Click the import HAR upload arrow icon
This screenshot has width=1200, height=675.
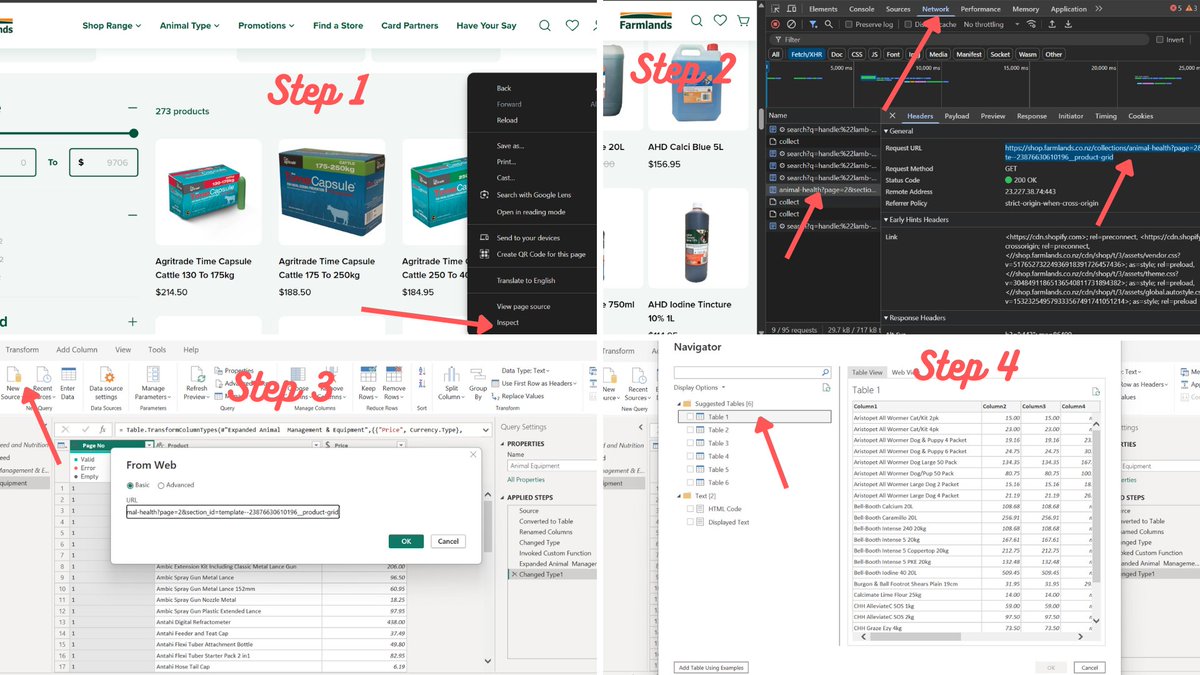click(x=1051, y=24)
